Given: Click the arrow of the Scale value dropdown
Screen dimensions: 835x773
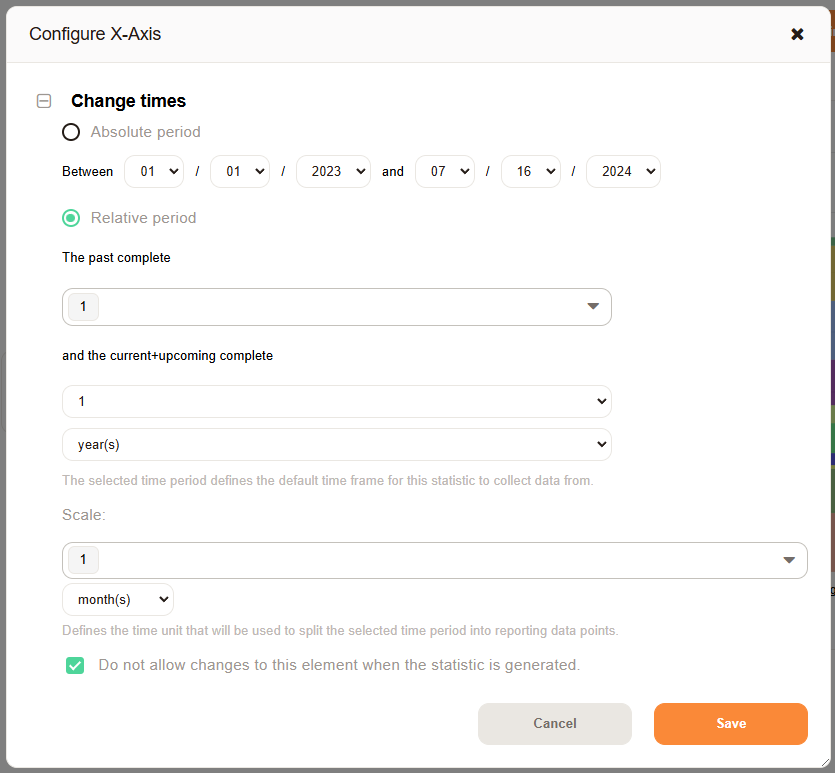Looking at the screenshot, I should point(788,560).
